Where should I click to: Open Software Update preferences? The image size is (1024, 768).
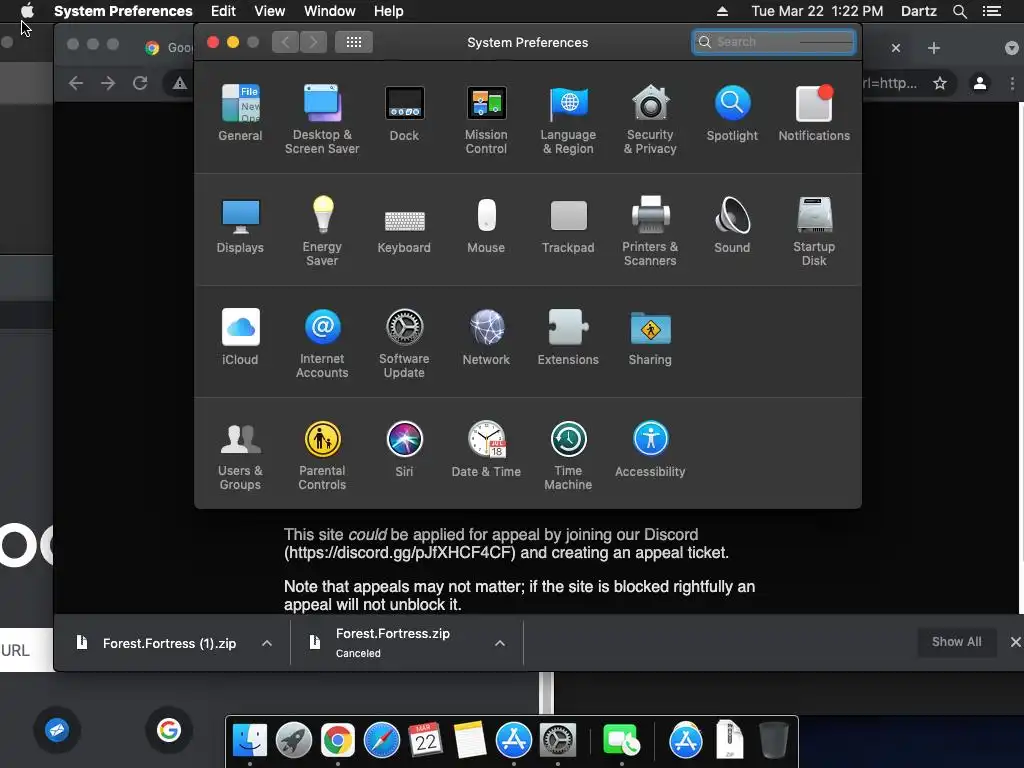pyautogui.click(x=404, y=344)
